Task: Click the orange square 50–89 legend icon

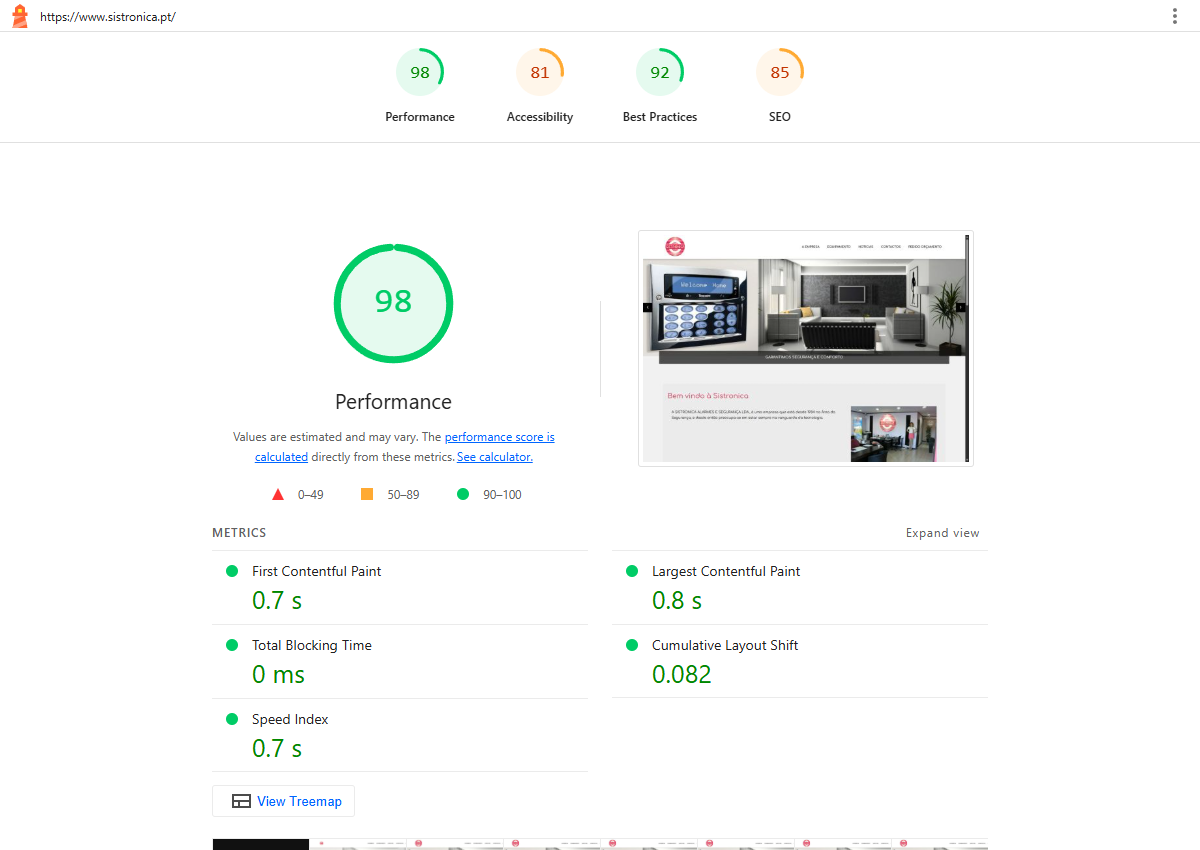Action: tap(367, 494)
